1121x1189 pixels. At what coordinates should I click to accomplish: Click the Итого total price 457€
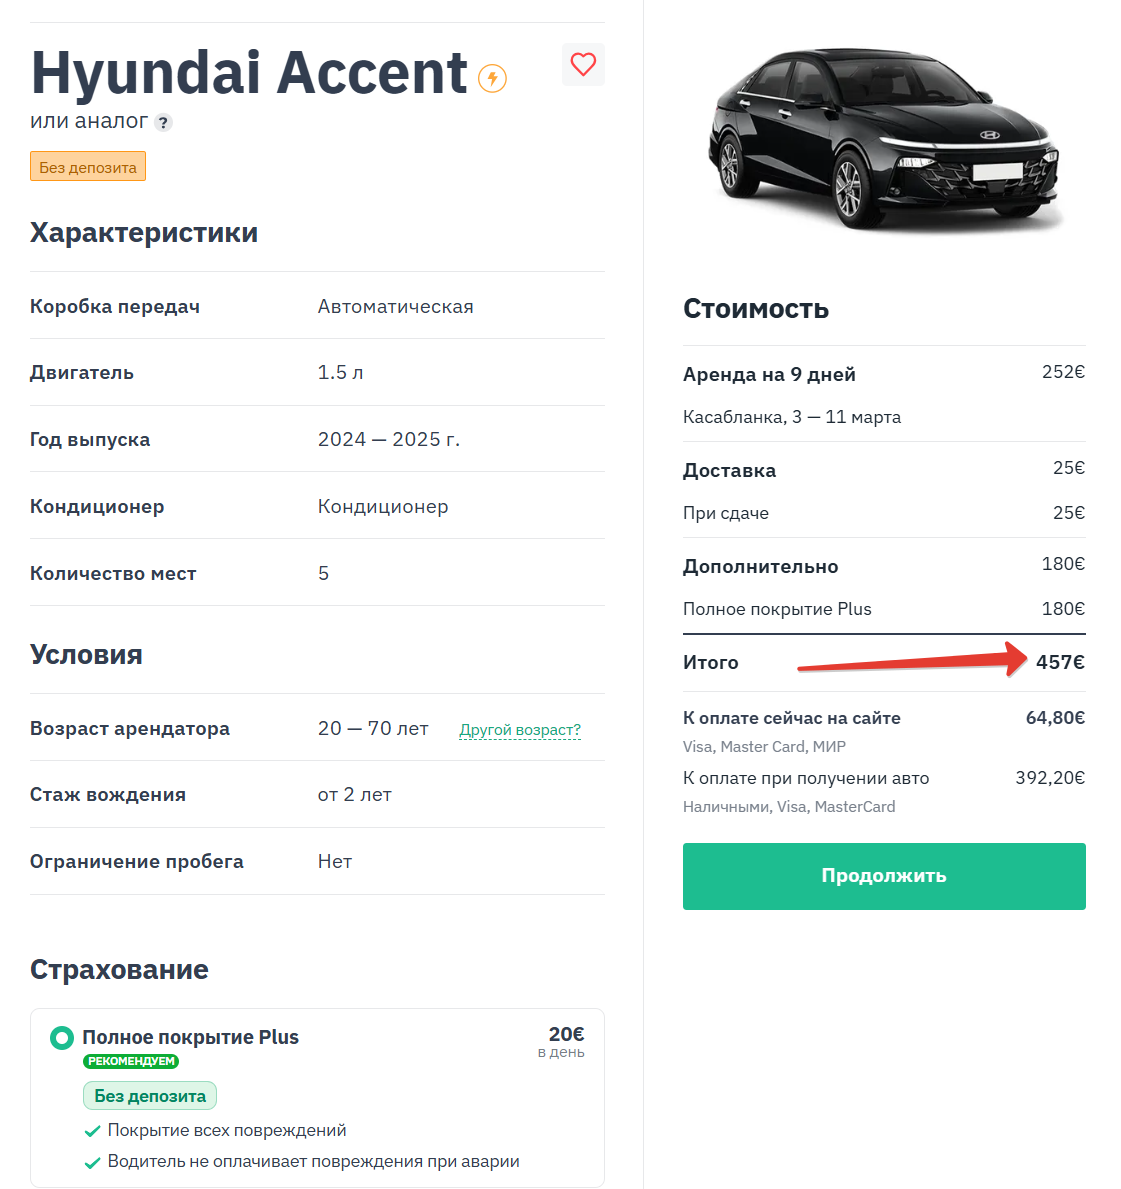tap(1060, 662)
